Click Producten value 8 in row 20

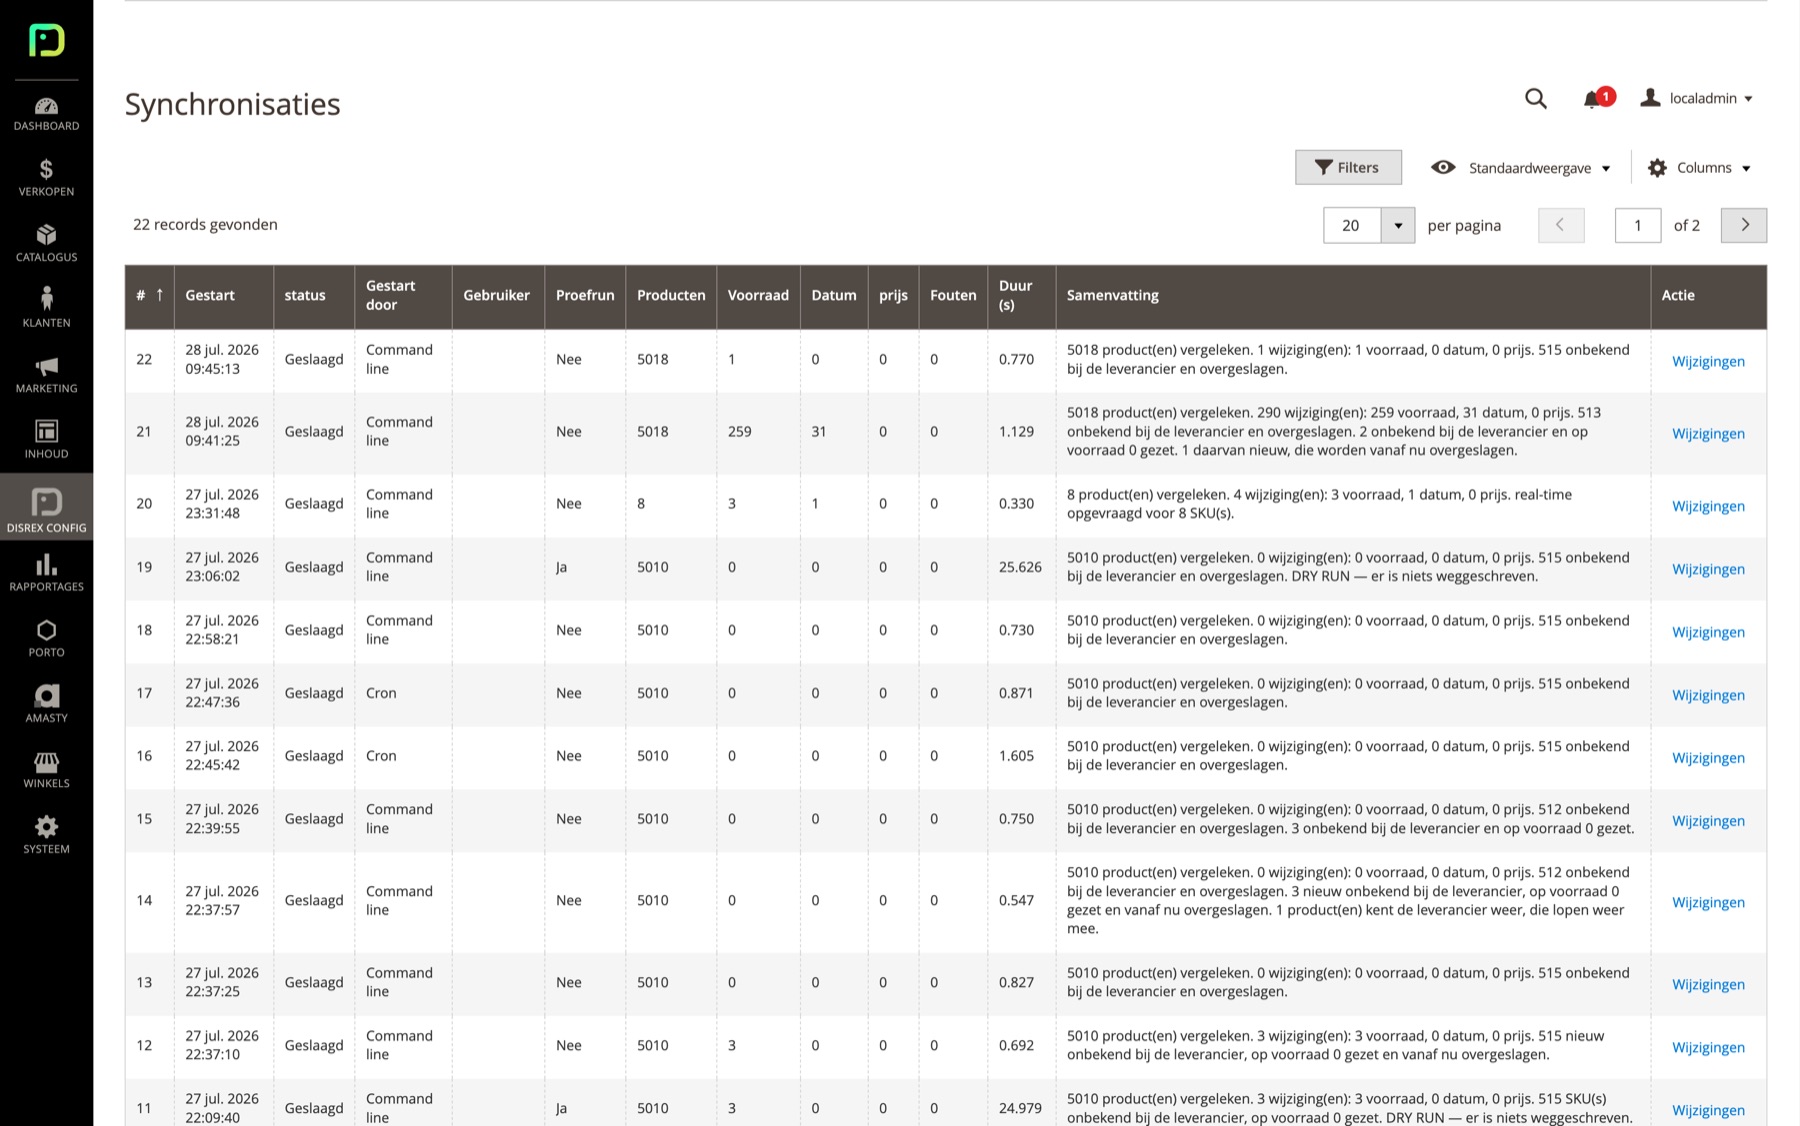pos(641,504)
